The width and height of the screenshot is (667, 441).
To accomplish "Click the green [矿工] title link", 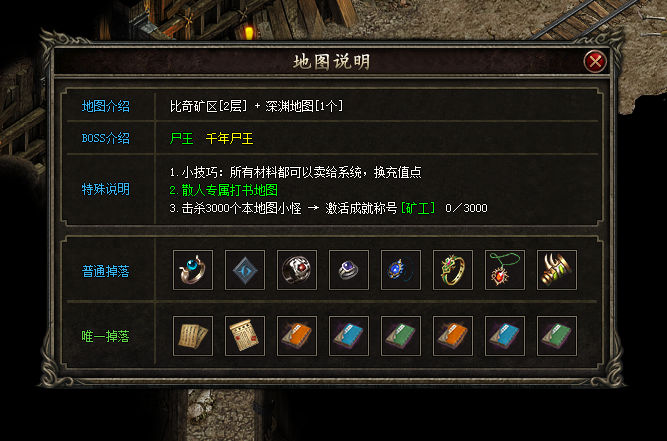I will point(418,208).
